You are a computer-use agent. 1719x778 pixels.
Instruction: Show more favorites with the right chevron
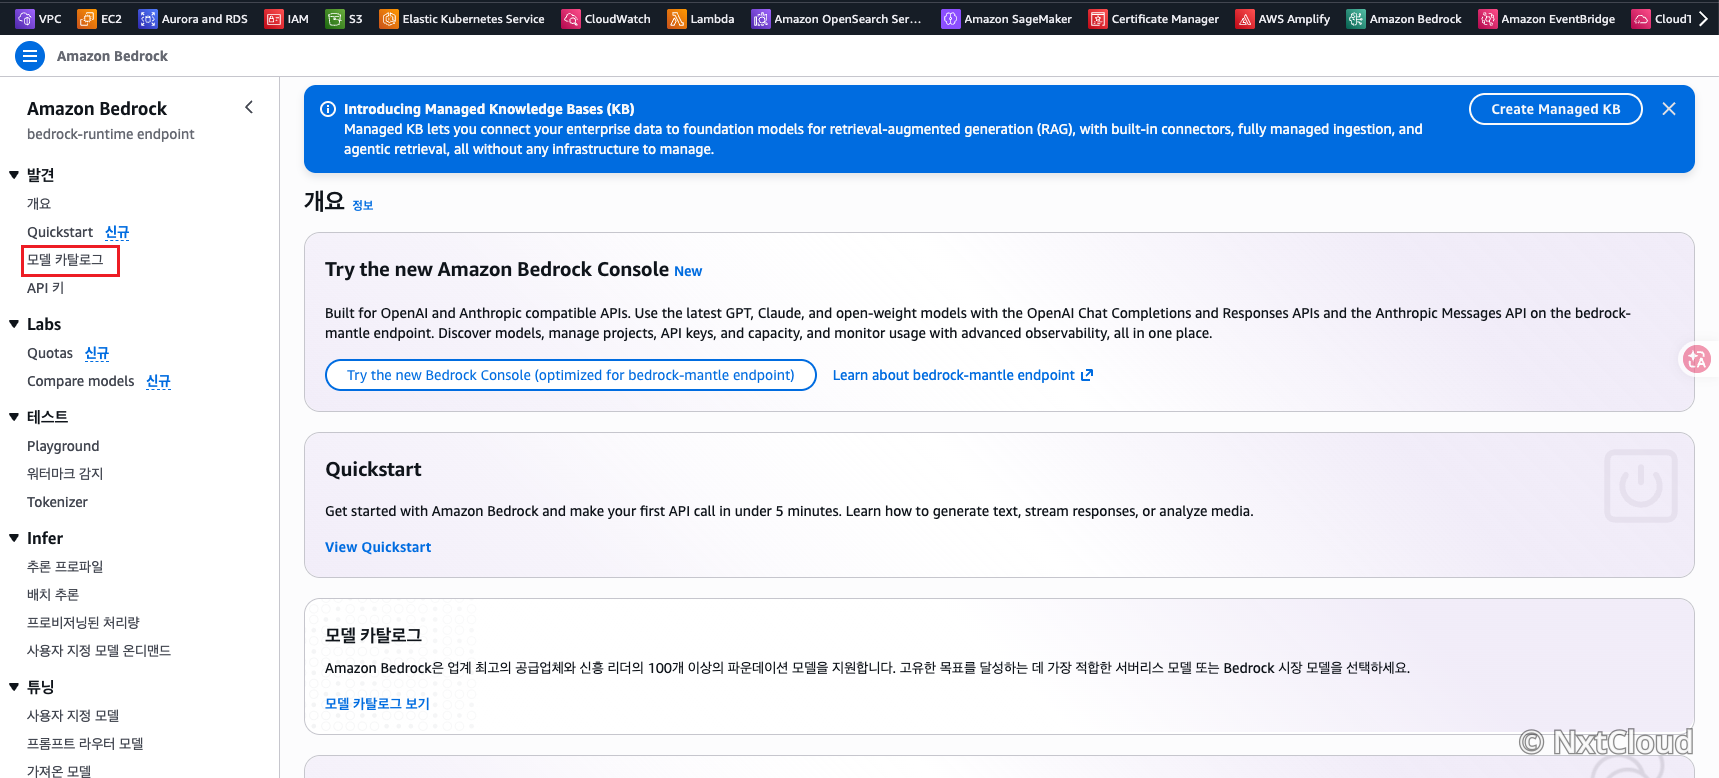pyautogui.click(x=1704, y=19)
